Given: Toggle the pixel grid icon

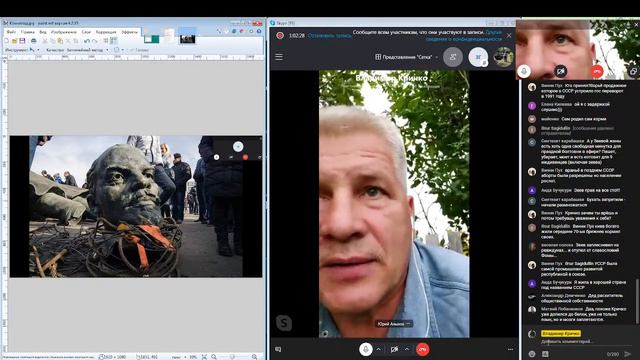Looking at the screenshot, I should pos(106,41).
